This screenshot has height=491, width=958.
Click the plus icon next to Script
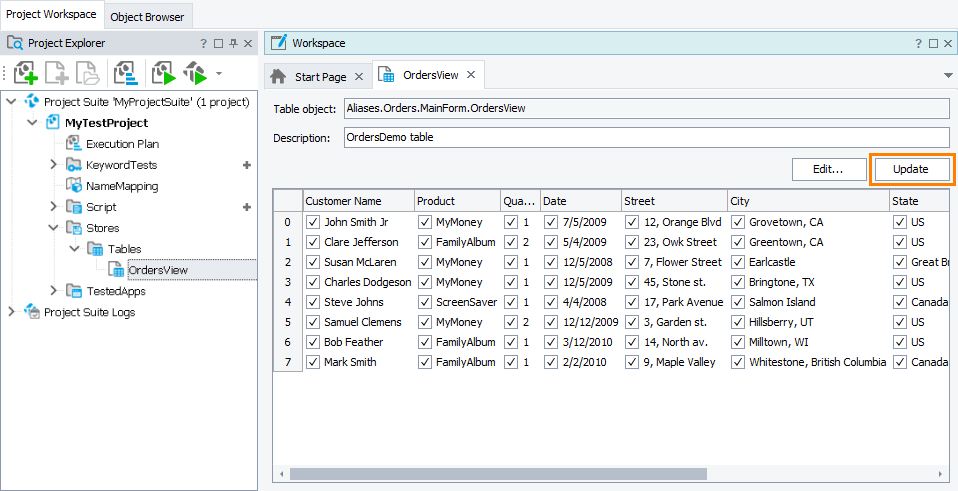246,207
